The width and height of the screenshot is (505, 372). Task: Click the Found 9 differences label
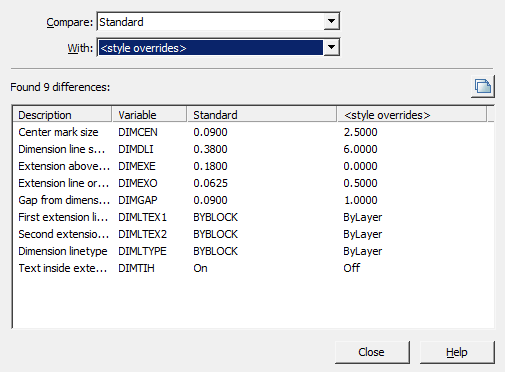click(x=60, y=87)
